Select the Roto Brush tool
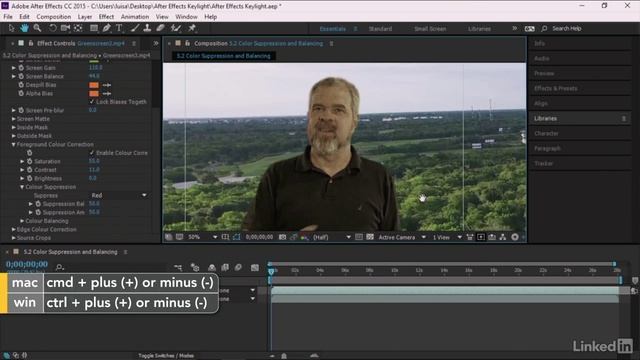Viewport: 640px width, 360px height. 176,28
